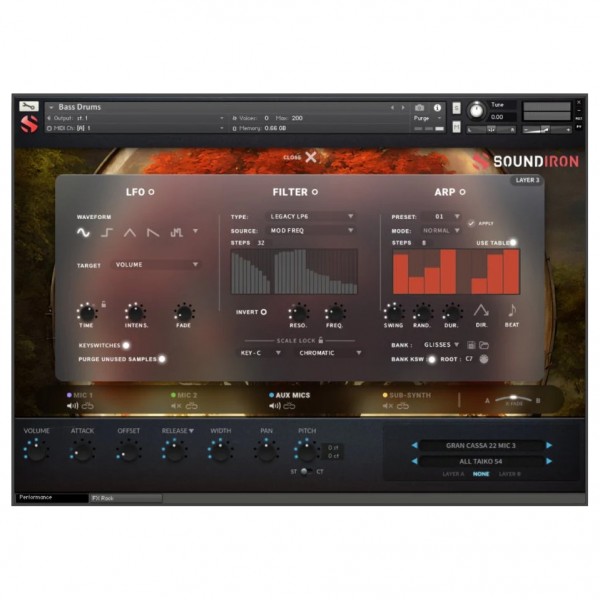The width and height of the screenshot is (600, 600).
Task: Toggle the USE TABLE switch
Action: click(x=513, y=242)
